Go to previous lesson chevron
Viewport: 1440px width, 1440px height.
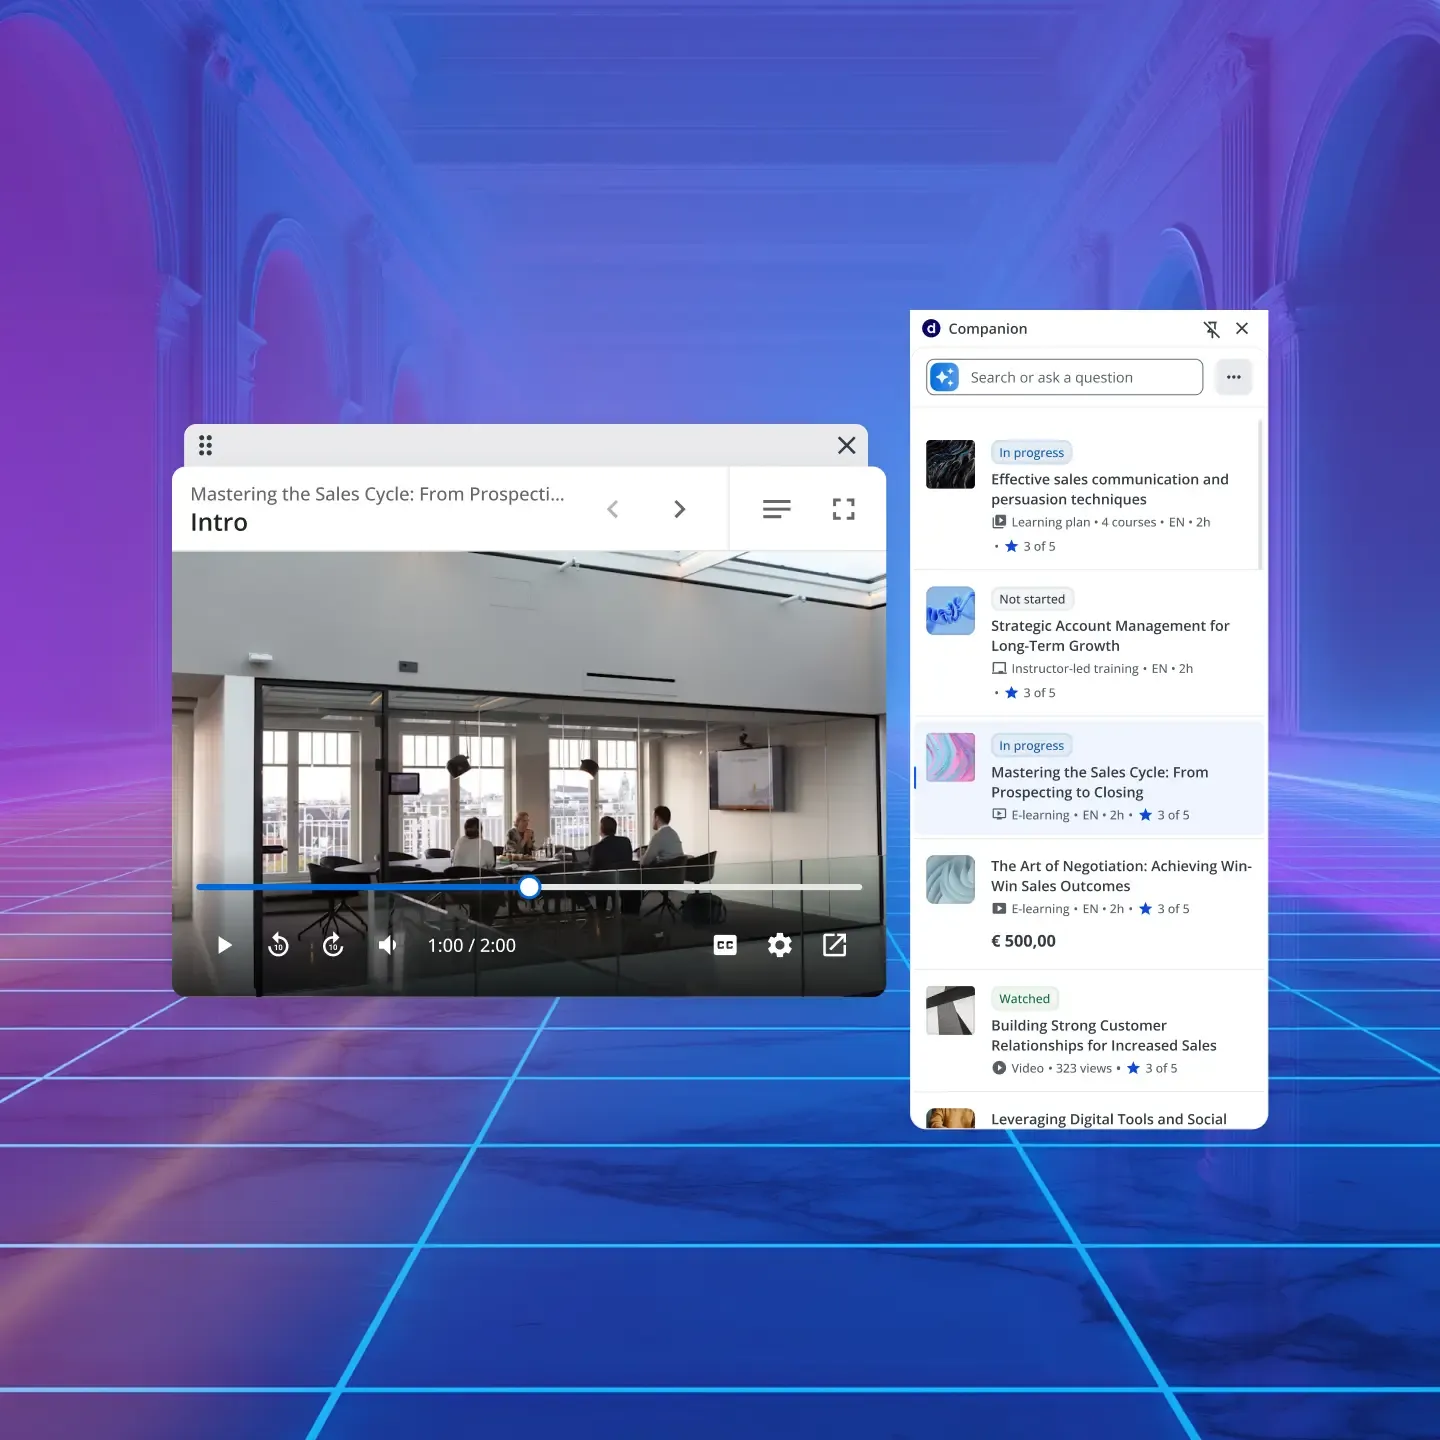click(x=613, y=509)
